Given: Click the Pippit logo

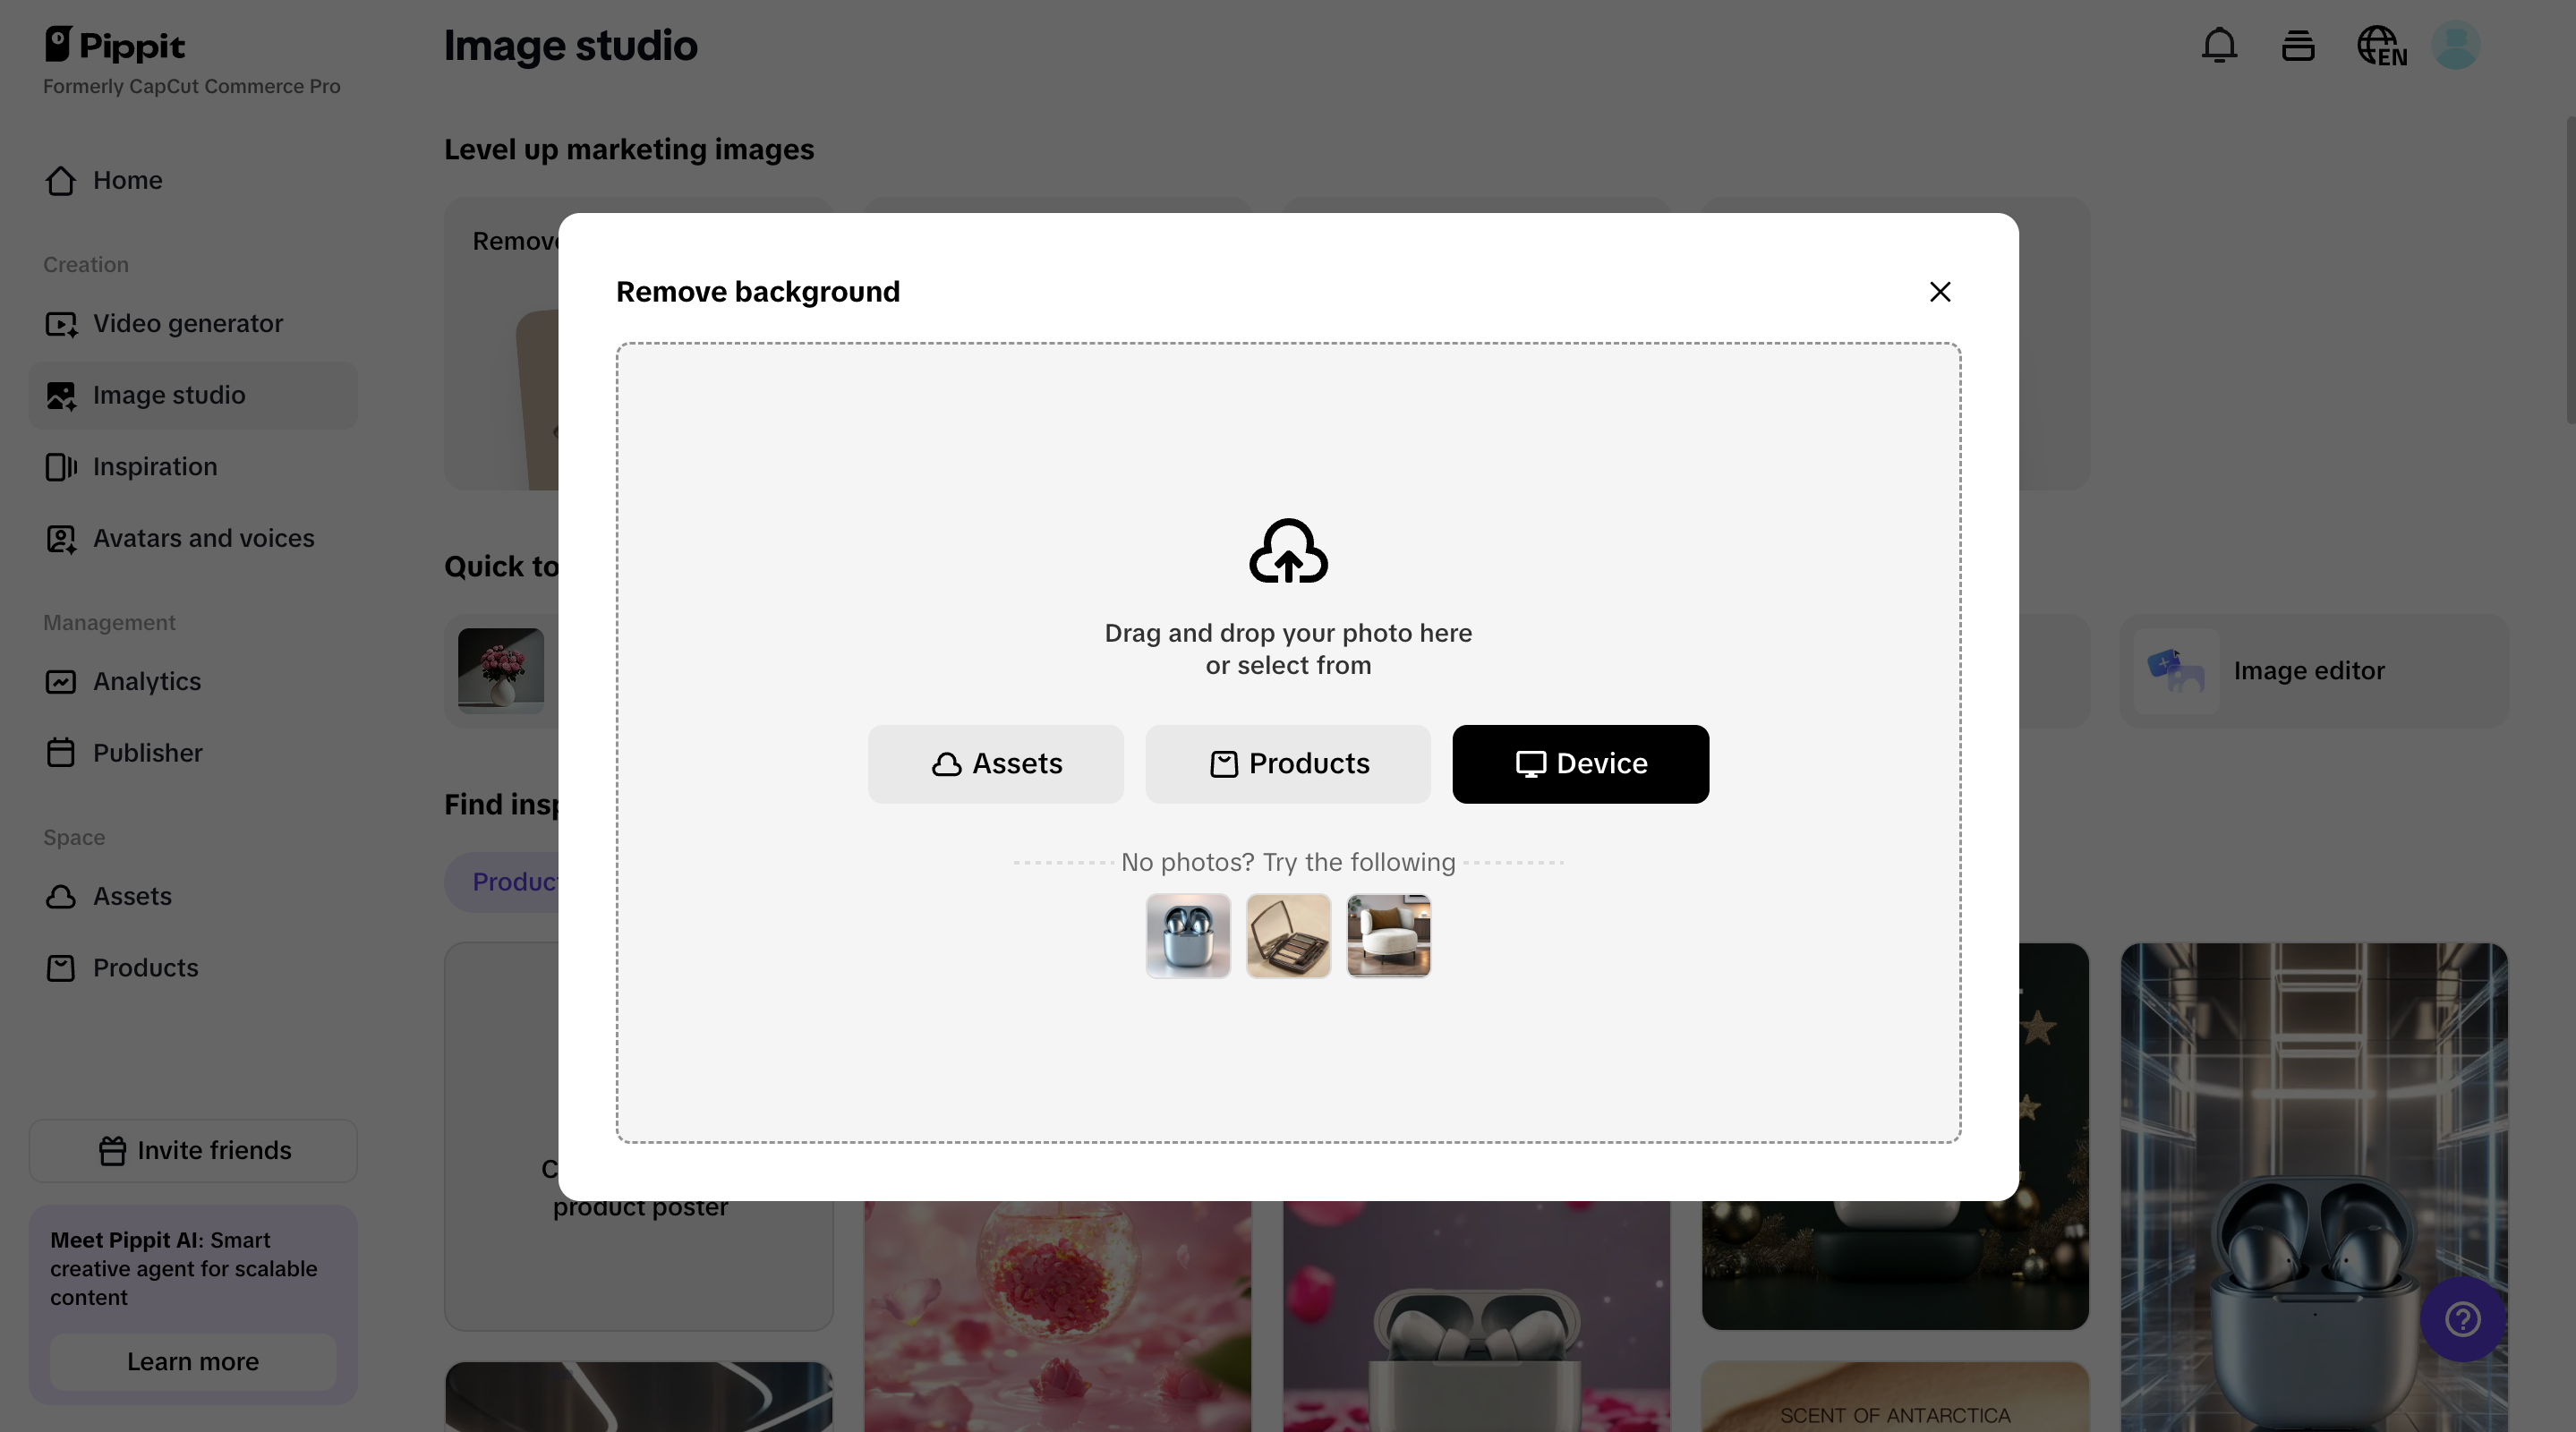Looking at the screenshot, I should pyautogui.click(x=114, y=45).
